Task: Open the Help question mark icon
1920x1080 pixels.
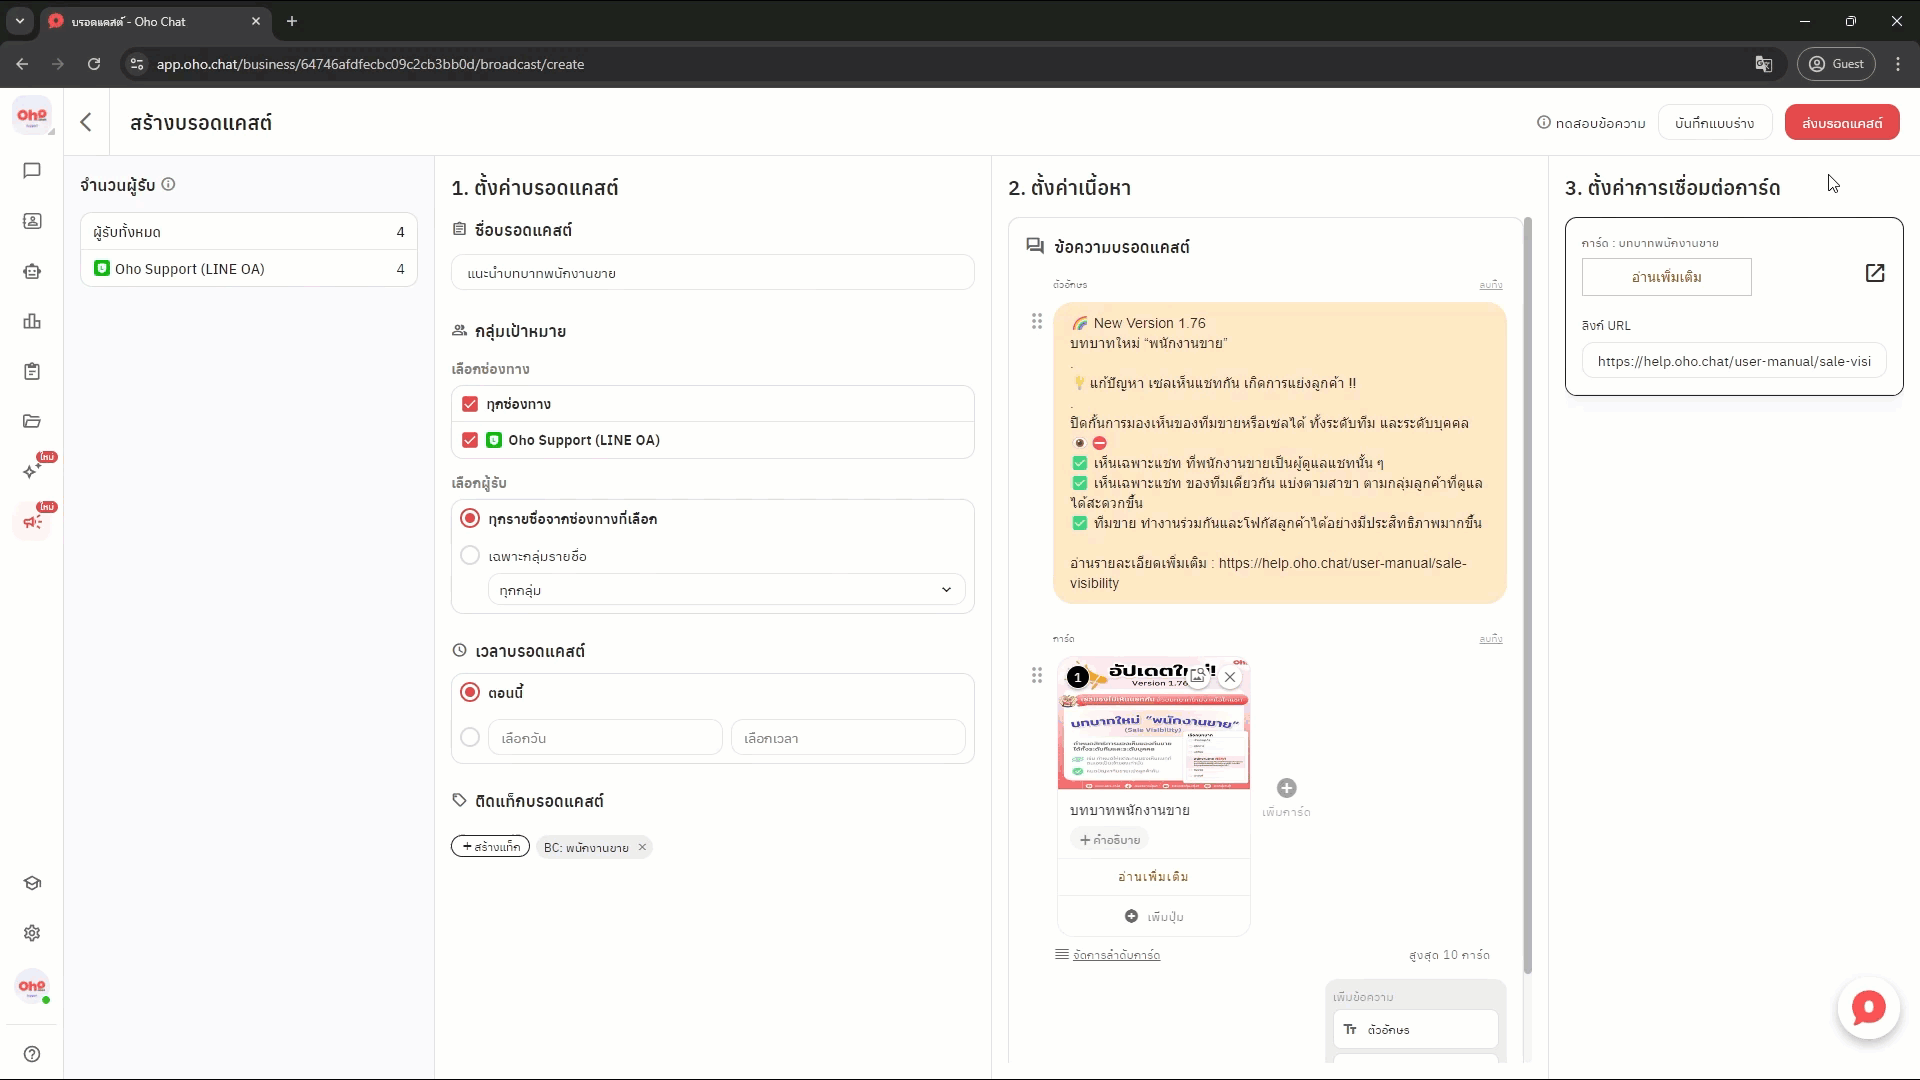Action: [32, 1054]
